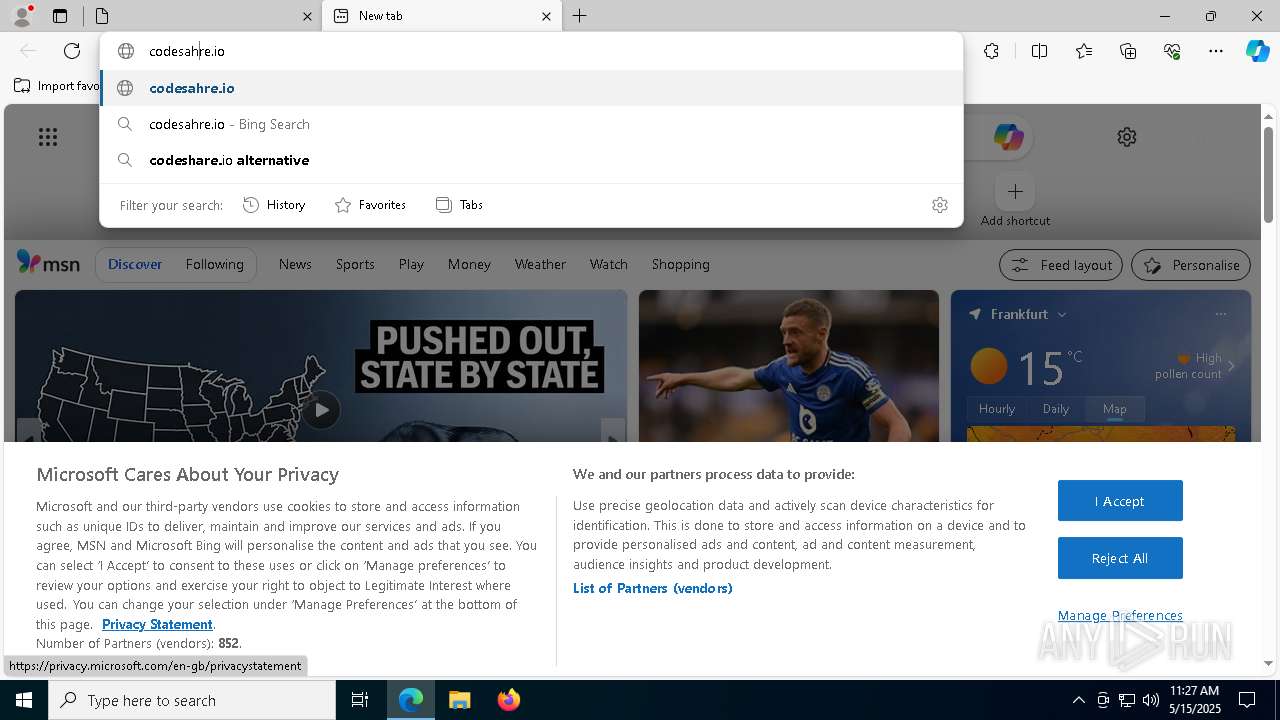Close the New tab tab
Viewport: 1280px width, 720px height.
coord(546,16)
